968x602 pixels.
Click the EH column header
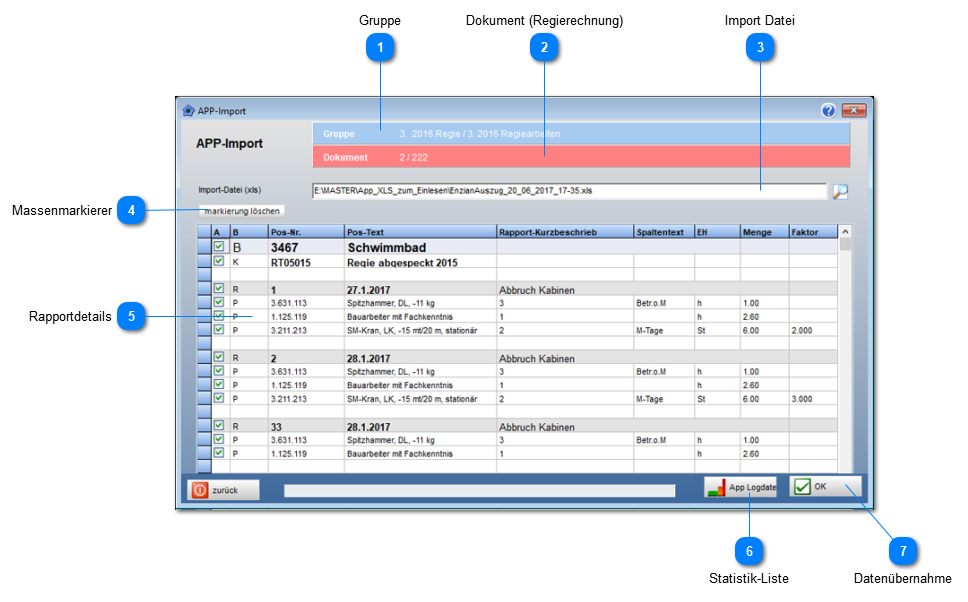[717, 232]
